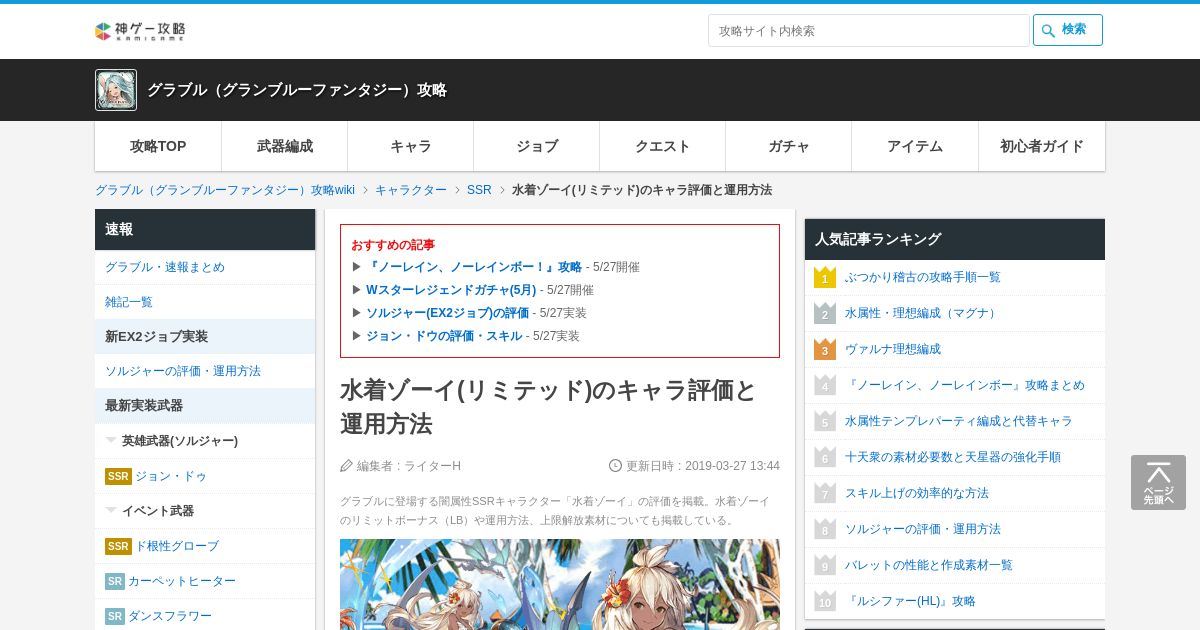
Task: Open the ガチャ menu tab
Action: pos(789,146)
